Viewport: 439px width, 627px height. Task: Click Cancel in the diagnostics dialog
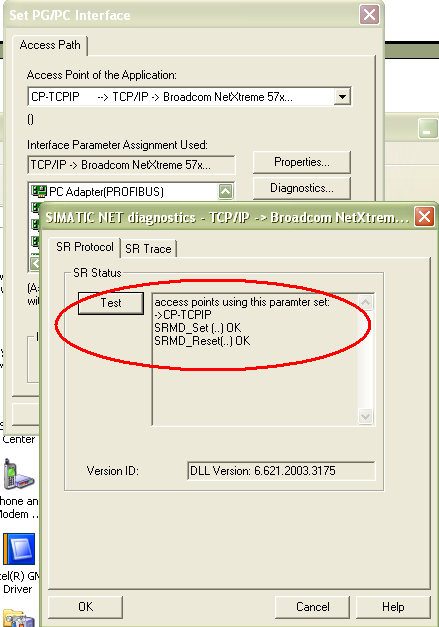tap(312, 607)
